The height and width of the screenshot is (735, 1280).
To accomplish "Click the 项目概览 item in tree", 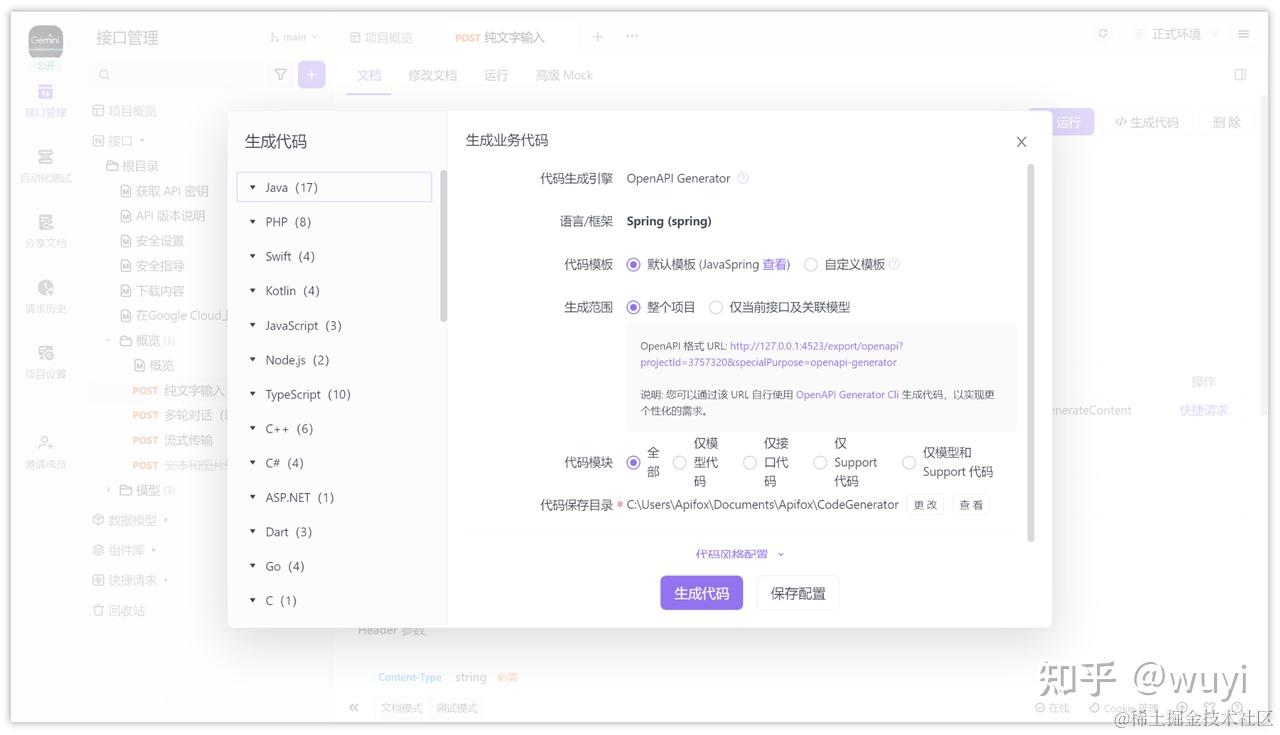I will [x=124, y=111].
